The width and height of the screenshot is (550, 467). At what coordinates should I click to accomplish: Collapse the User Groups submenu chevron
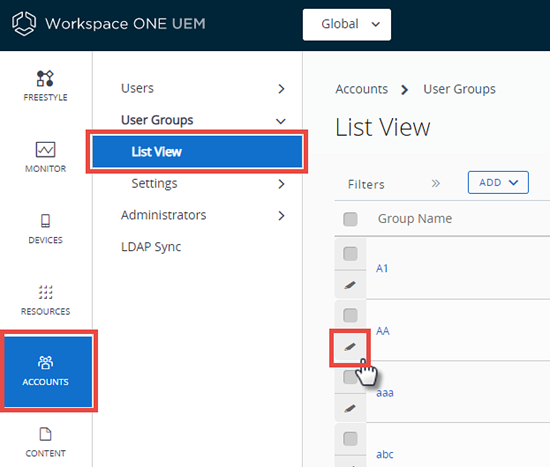[281, 121]
